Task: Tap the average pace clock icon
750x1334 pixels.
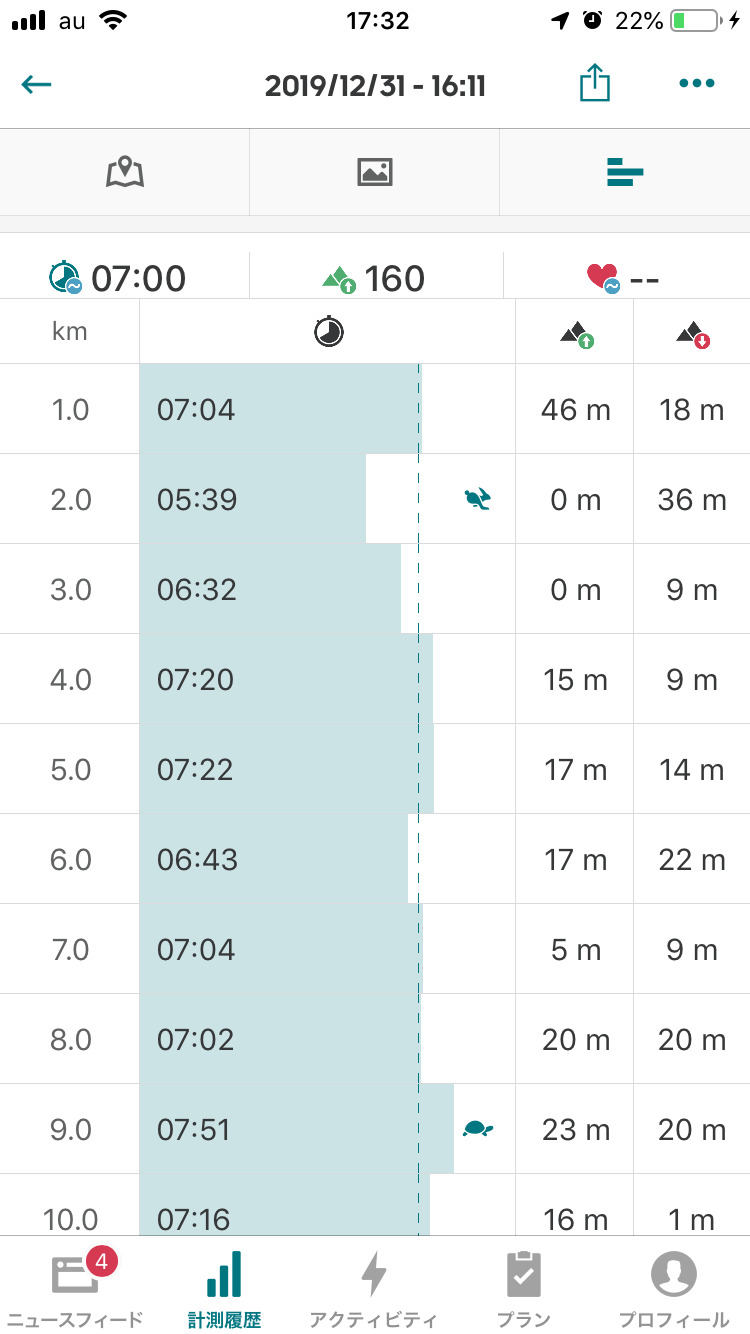Action: tap(65, 277)
